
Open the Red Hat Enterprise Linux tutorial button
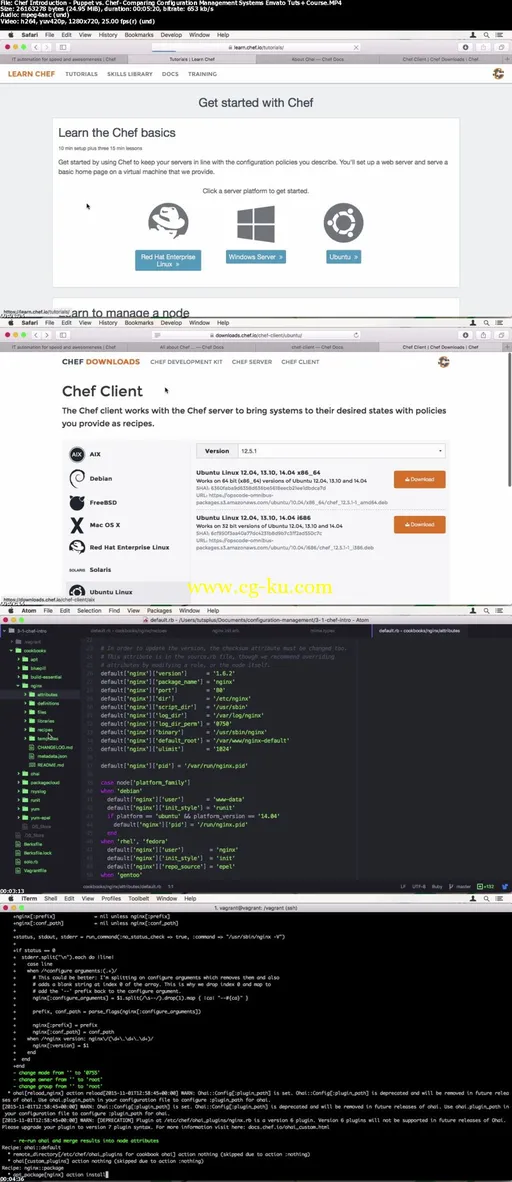[168, 260]
